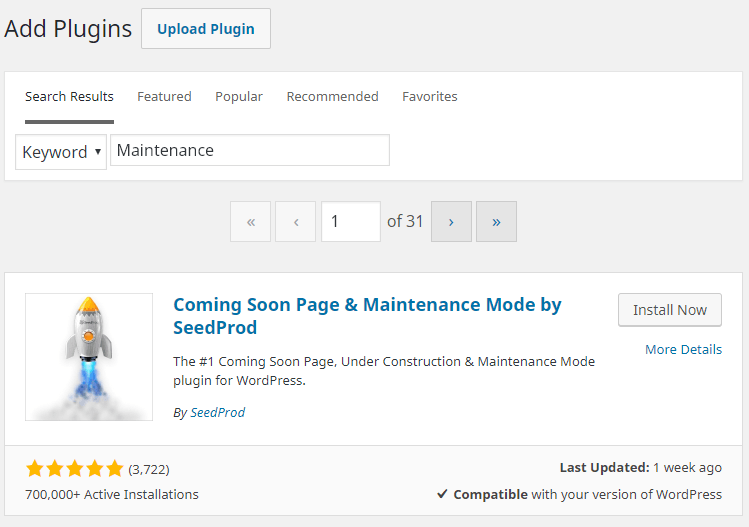Open the SeedProd rocket plugin thumbnail
749x527 pixels.
(89, 357)
